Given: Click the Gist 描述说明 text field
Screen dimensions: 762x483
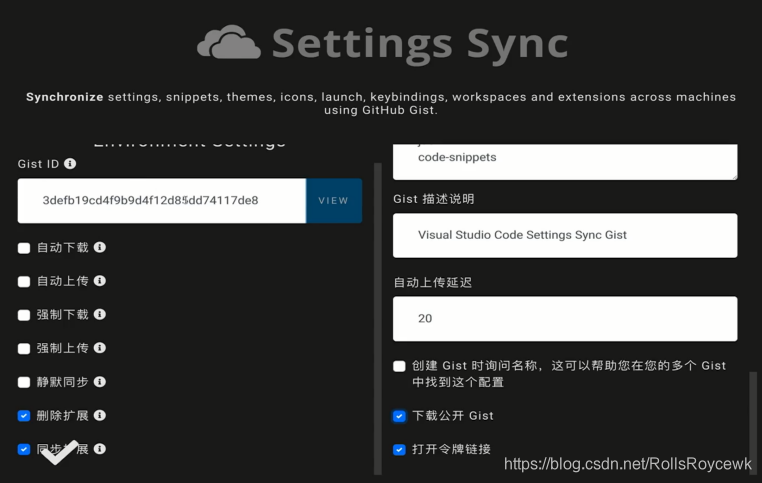Looking at the screenshot, I should tap(565, 235).
